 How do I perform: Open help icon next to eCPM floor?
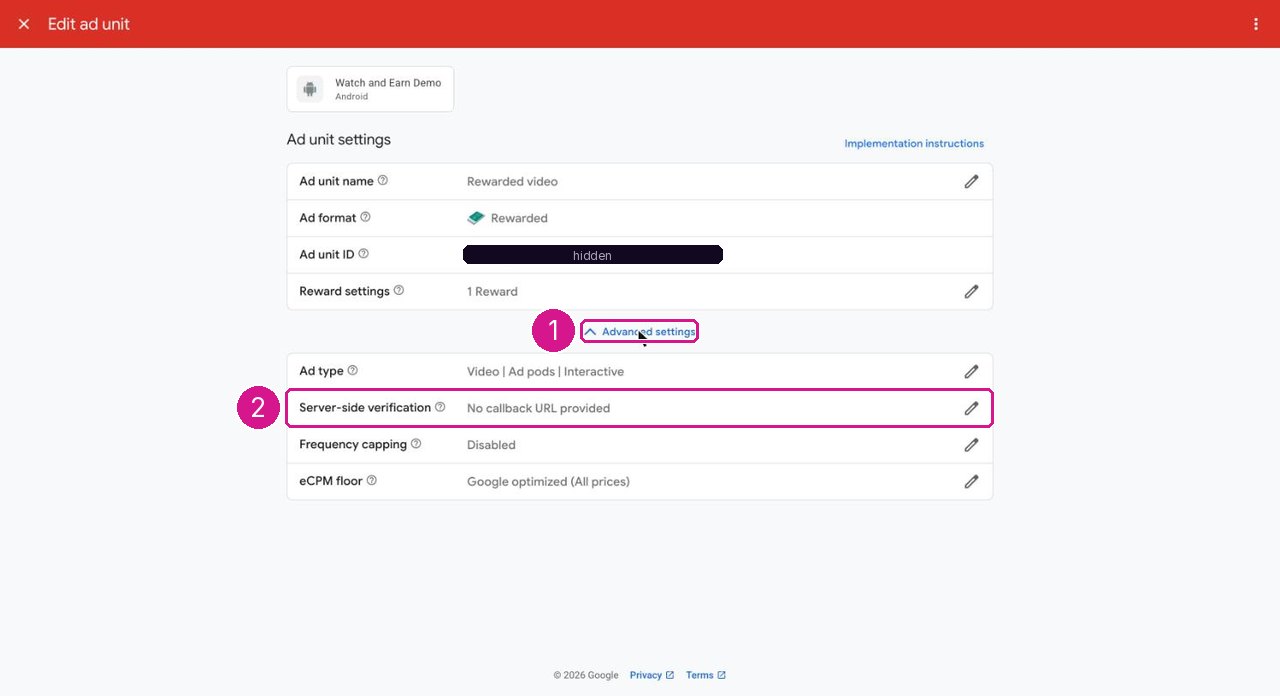pos(371,481)
